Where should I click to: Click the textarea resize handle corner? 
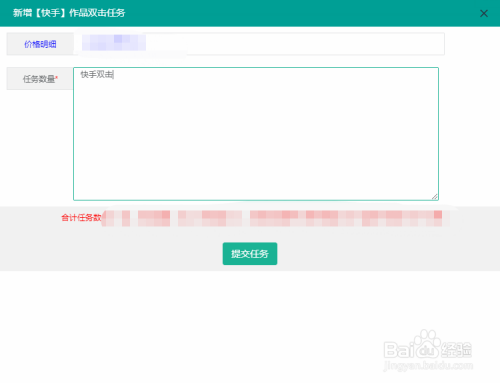[x=434, y=197]
